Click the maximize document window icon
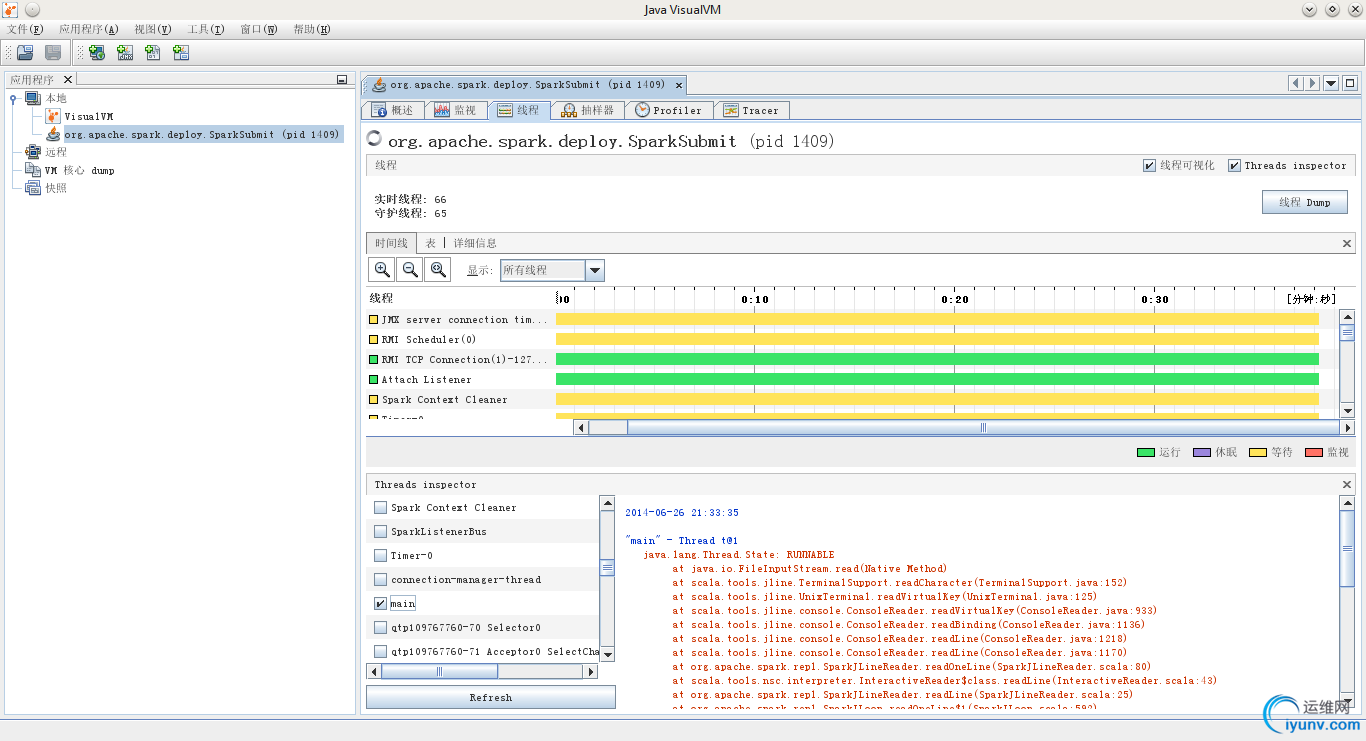Viewport: 1366px width, 741px height. [x=1350, y=83]
